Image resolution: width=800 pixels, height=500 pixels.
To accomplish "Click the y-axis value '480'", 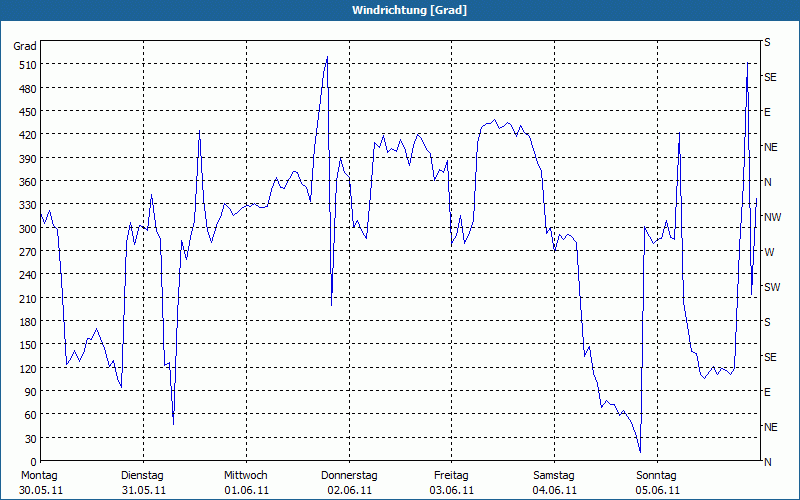I will point(28,89).
